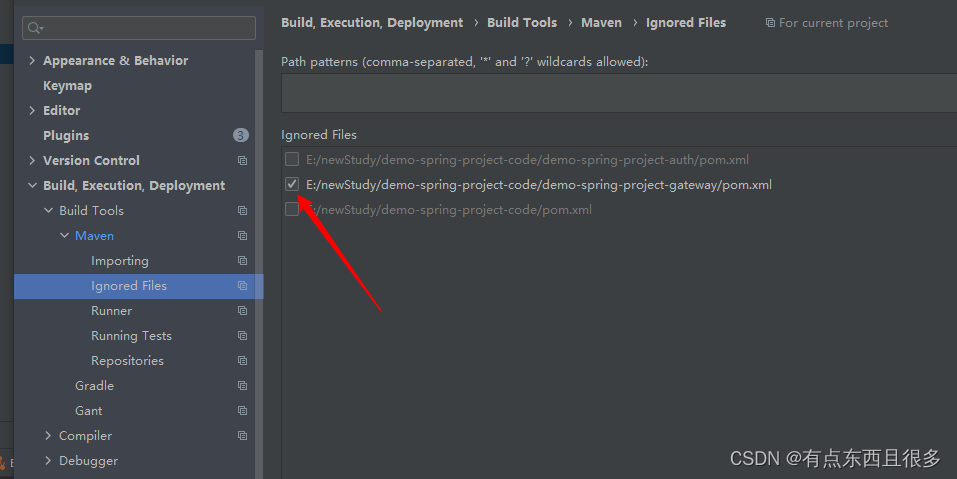The height and width of the screenshot is (479, 957).
Task: Select Runner under Maven settings
Action: pos(111,311)
